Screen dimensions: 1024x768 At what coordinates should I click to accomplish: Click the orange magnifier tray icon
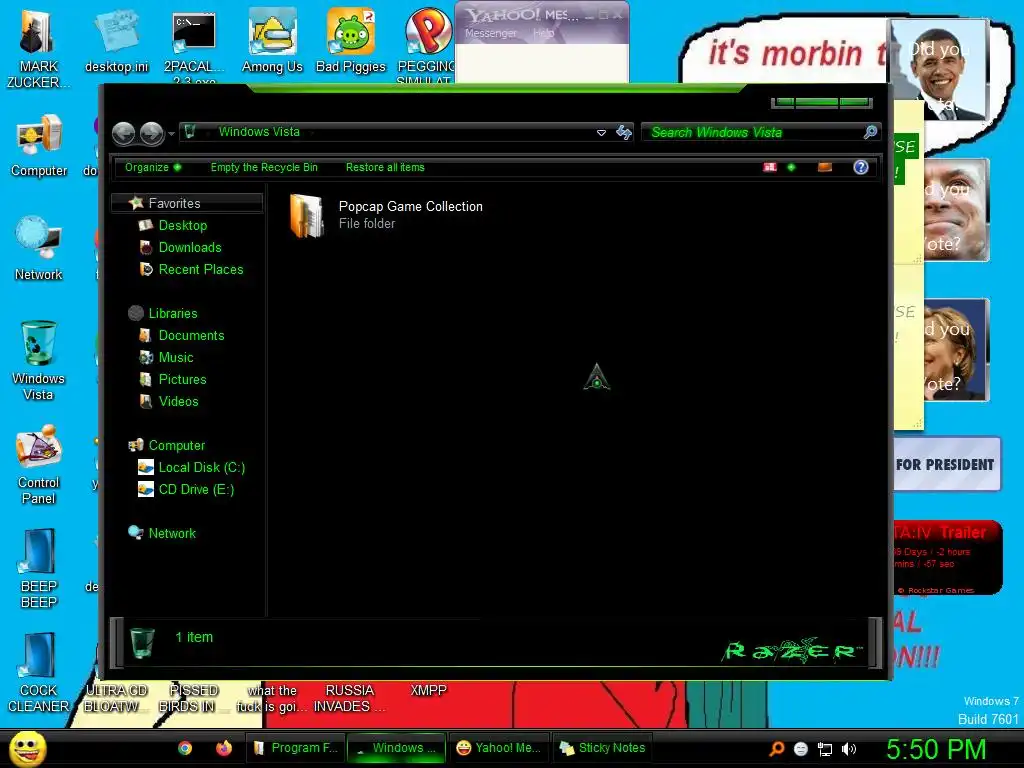pos(776,749)
